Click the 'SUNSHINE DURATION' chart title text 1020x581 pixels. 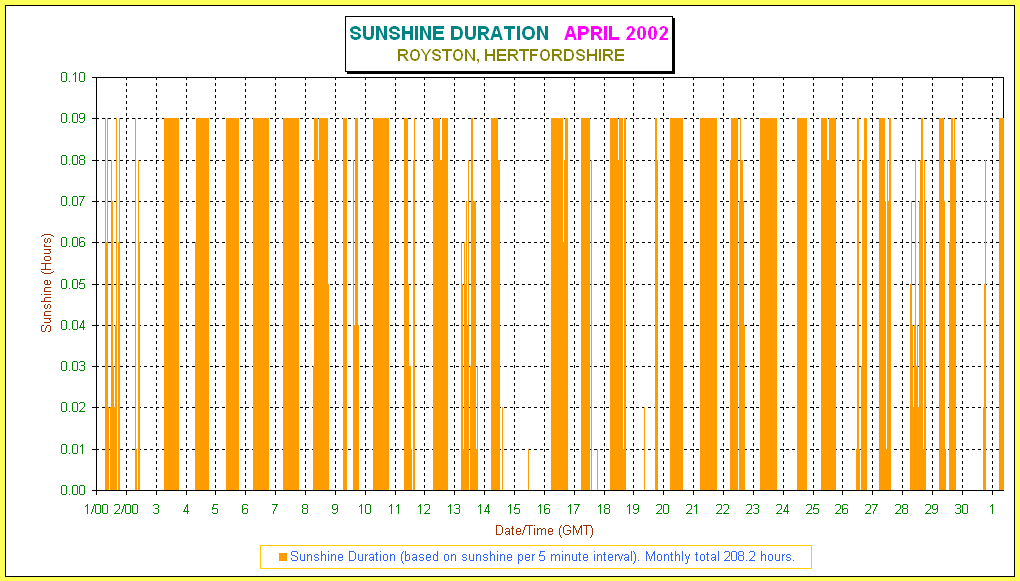[449, 33]
